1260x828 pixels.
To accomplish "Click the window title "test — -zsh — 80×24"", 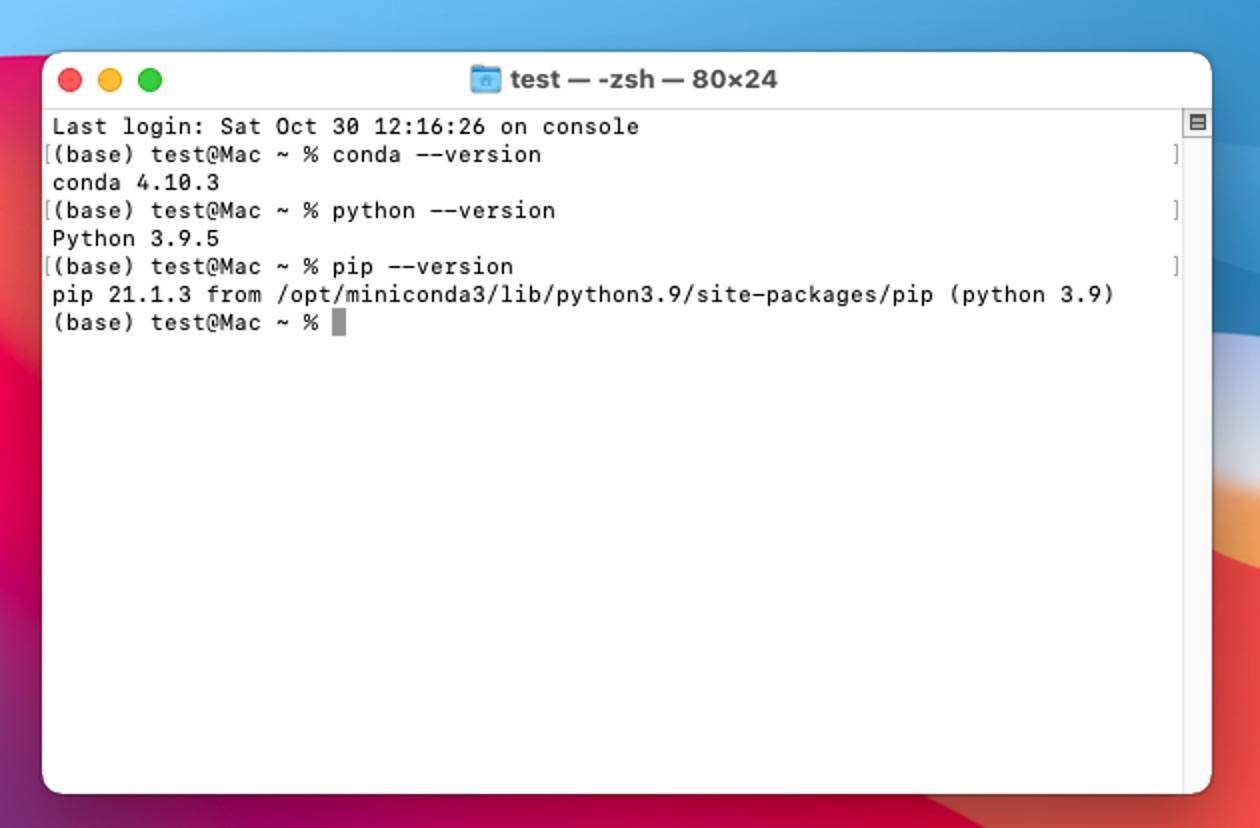I will [x=643, y=79].
